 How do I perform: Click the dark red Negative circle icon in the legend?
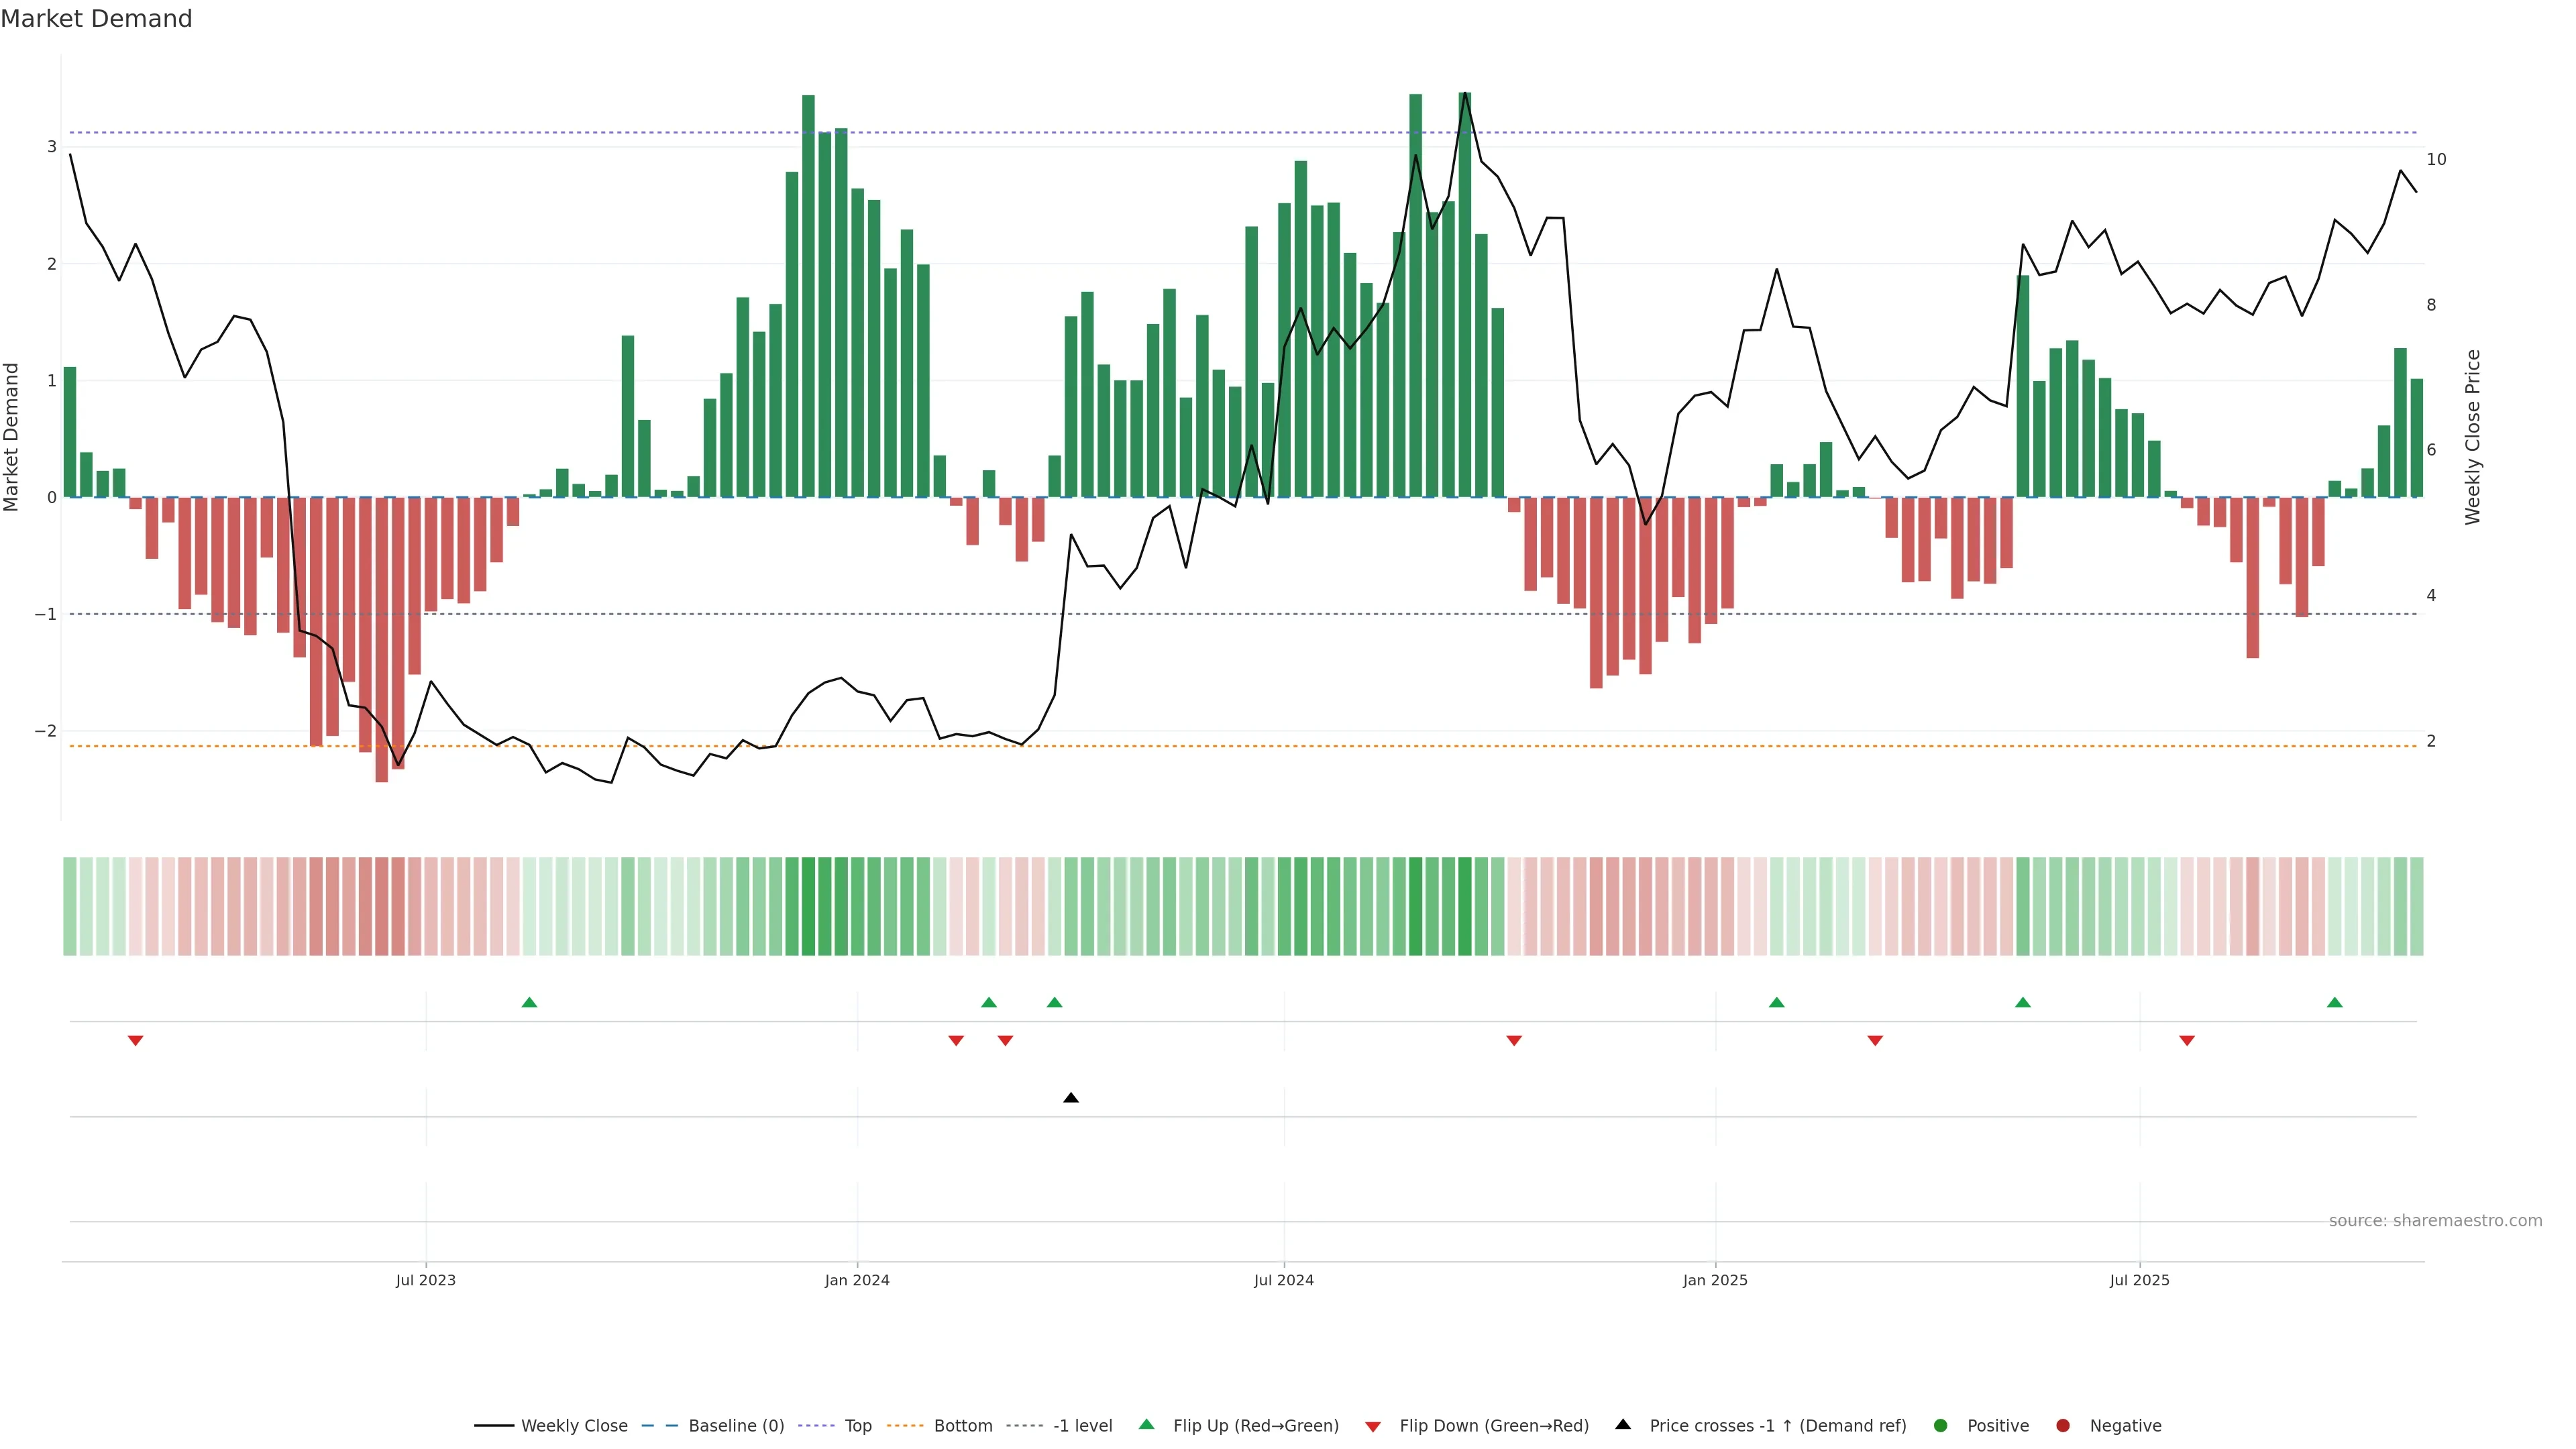(x=2063, y=1426)
